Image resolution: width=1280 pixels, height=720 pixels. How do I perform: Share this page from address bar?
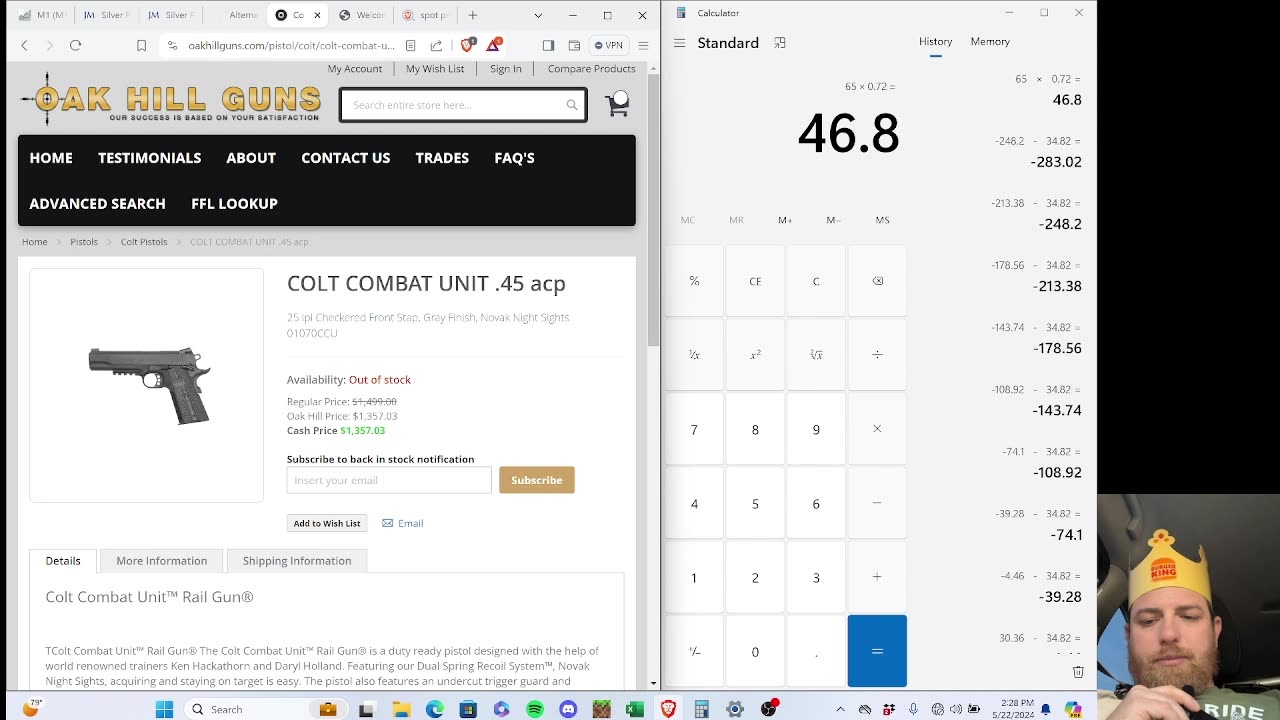coord(436,45)
